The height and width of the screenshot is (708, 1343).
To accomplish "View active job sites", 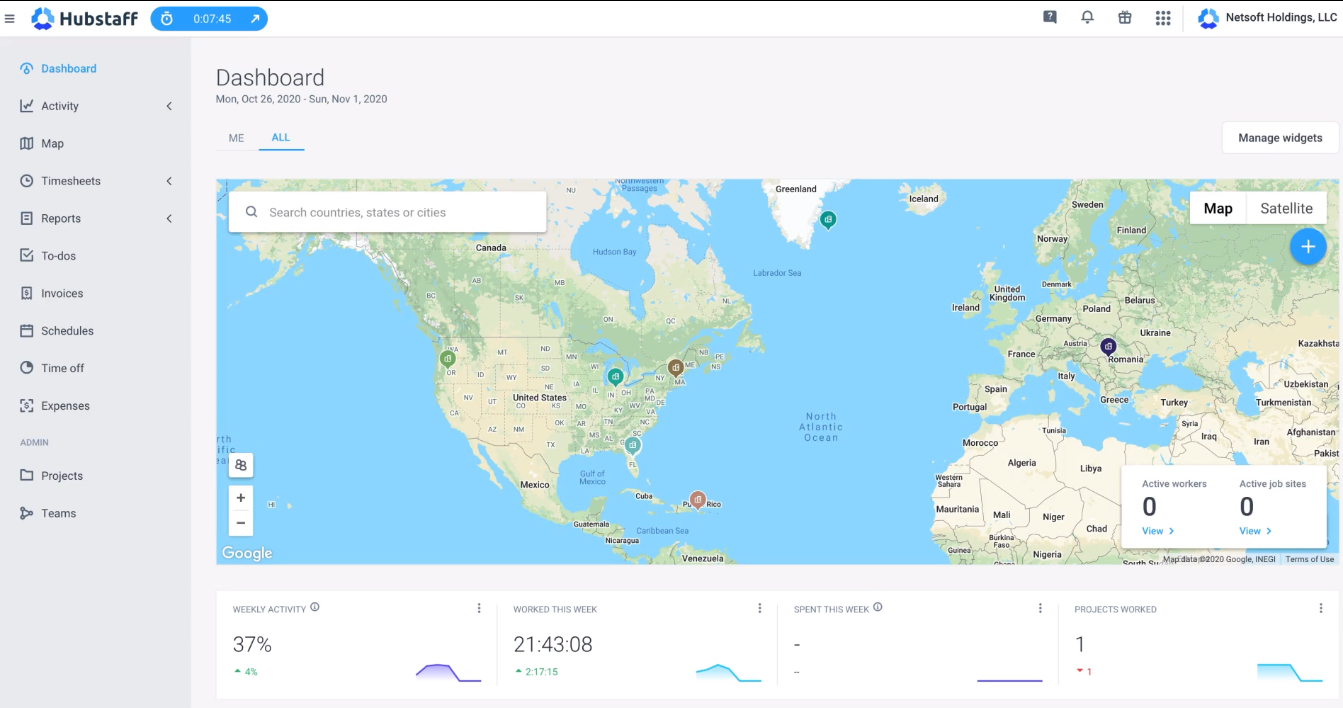I will [1255, 531].
